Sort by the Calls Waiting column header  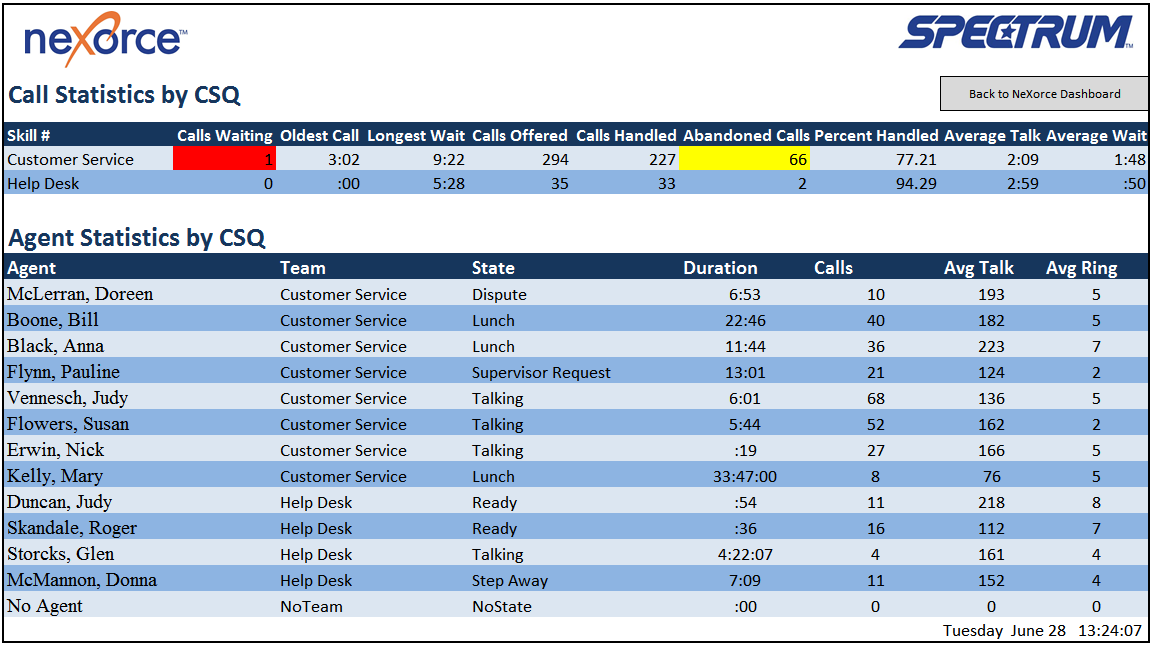(224, 135)
